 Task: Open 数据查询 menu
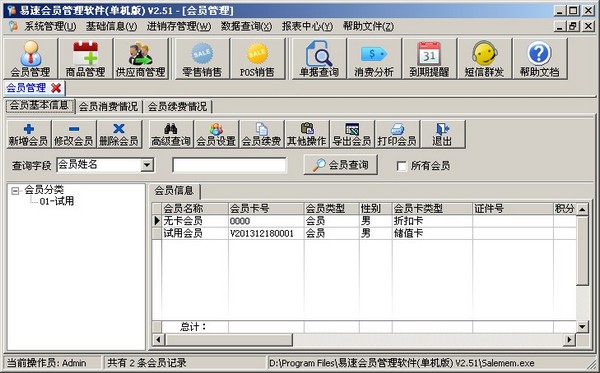[x=246, y=26]
